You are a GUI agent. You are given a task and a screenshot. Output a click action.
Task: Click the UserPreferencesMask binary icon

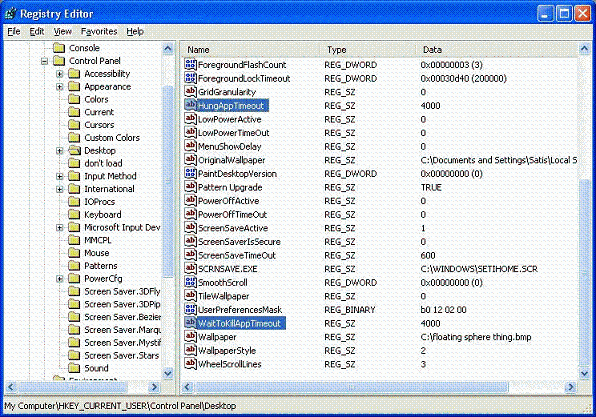(x=190, y=309)
